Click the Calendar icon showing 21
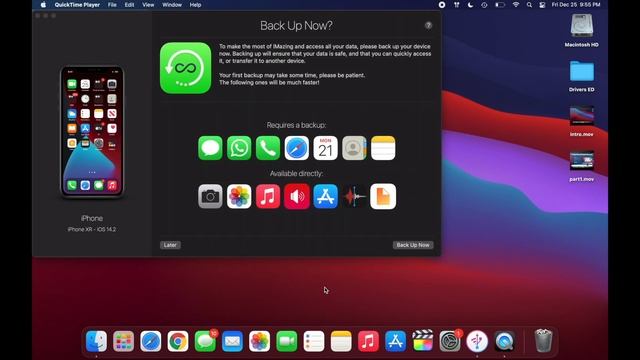 (325, 148)
